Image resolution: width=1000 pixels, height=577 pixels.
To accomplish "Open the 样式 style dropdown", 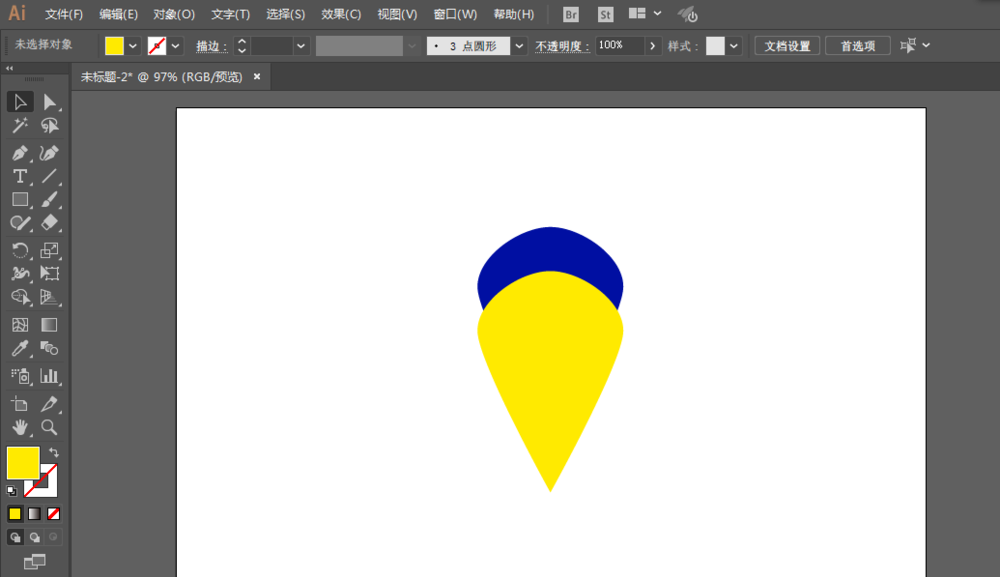I will point(735,46).
